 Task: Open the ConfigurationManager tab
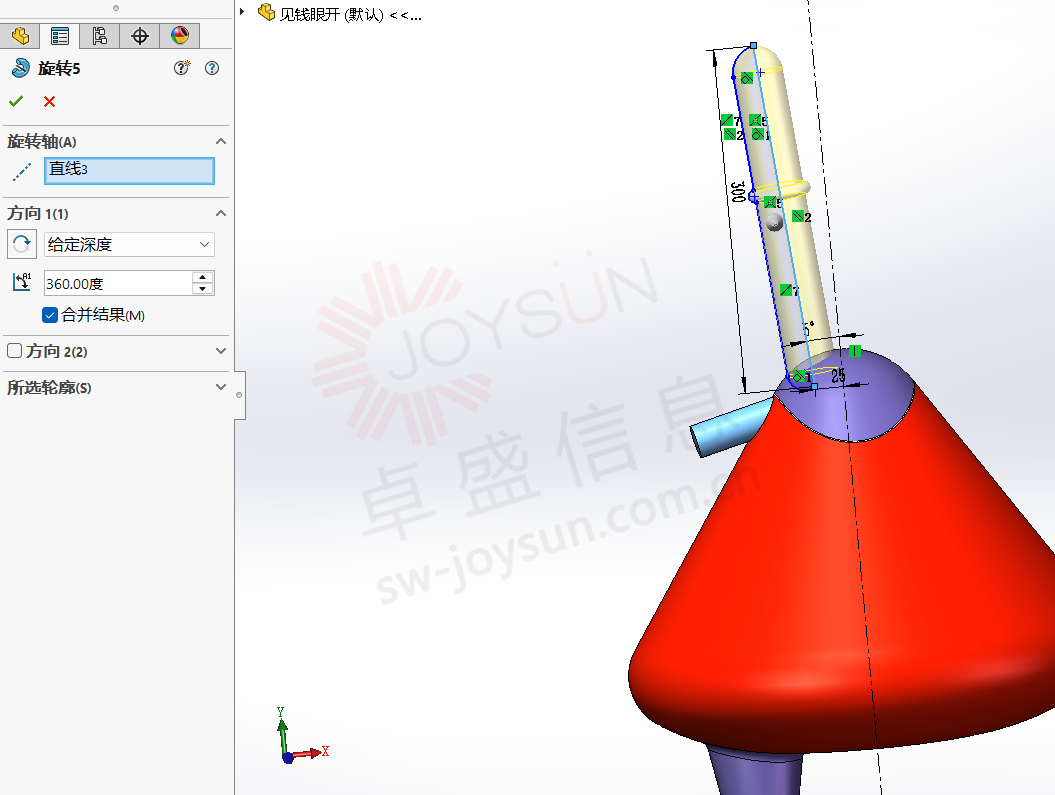[x=100, y=36]
